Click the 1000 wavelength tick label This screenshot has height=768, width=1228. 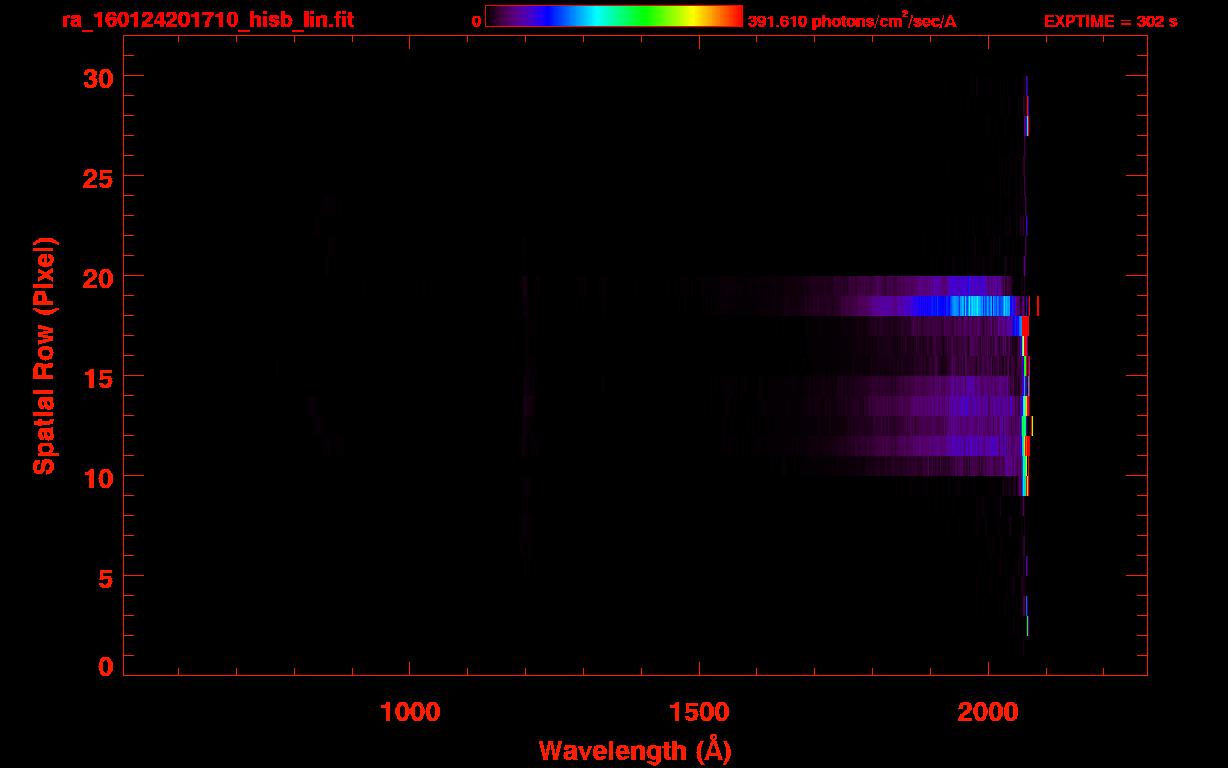tap(409, 712)
